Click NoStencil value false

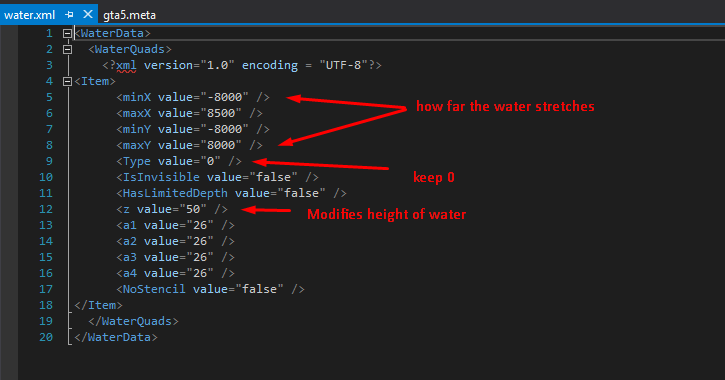coord(210,289)
